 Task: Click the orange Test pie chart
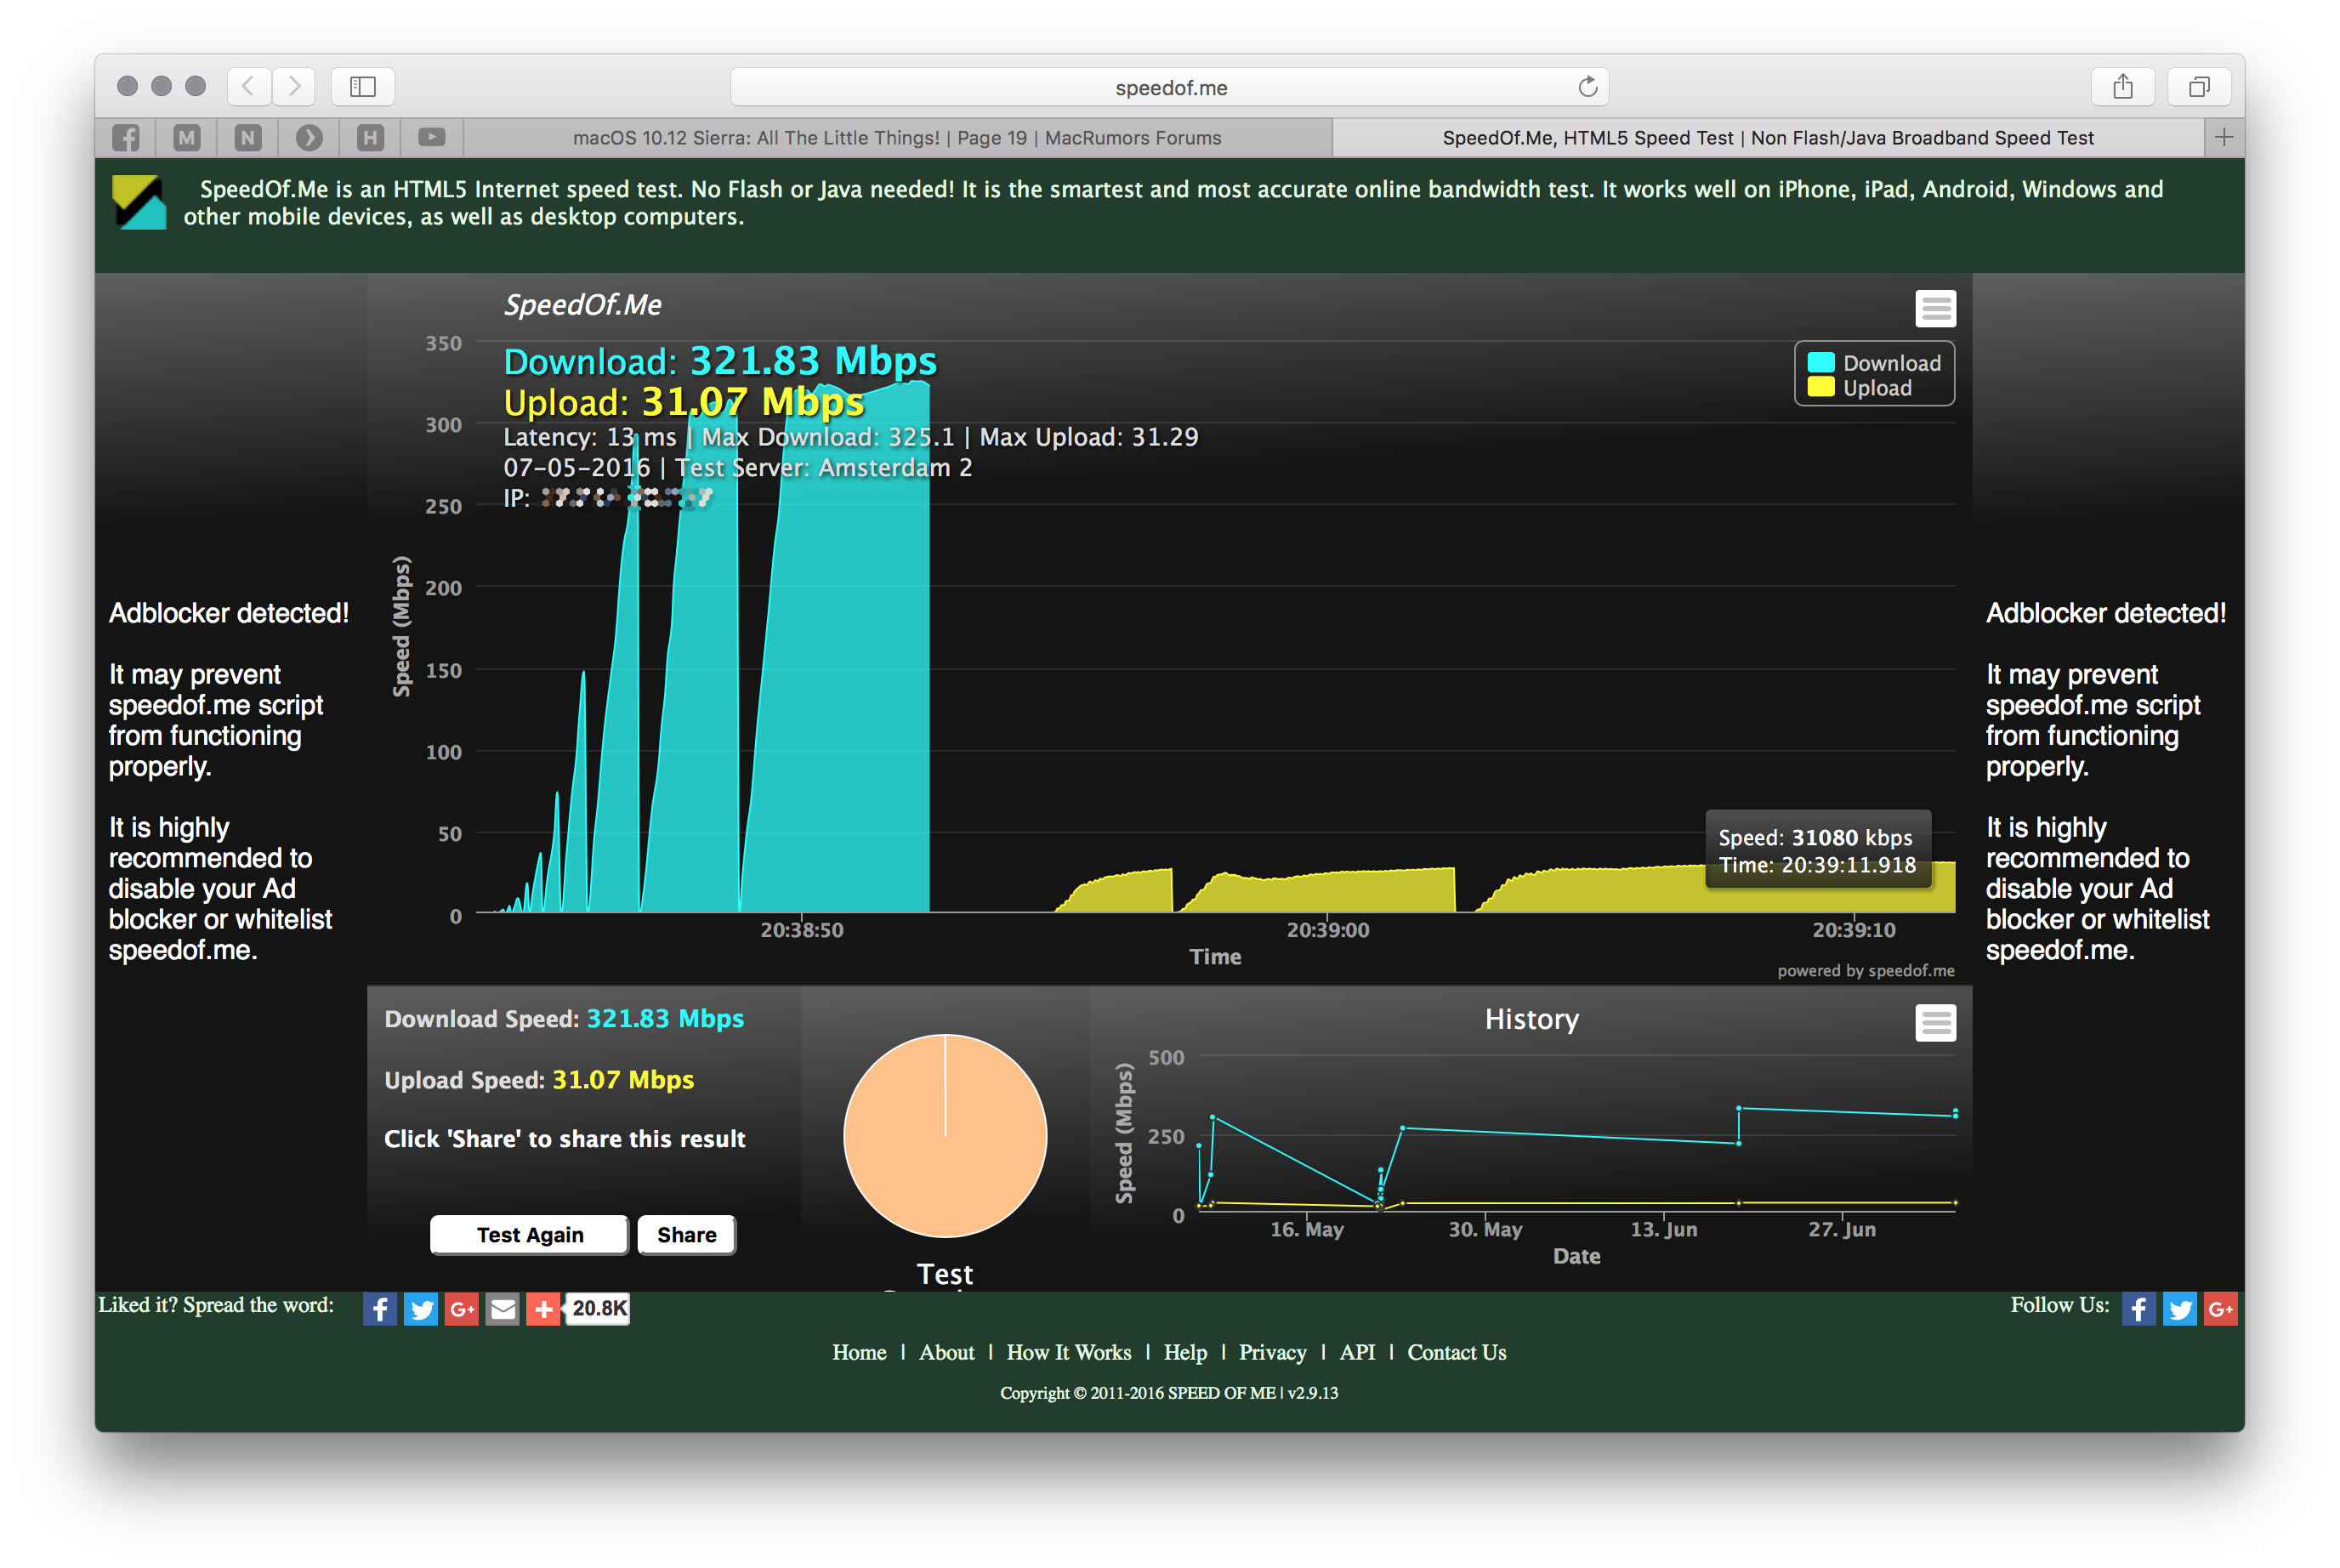[x=945, y=1135]
